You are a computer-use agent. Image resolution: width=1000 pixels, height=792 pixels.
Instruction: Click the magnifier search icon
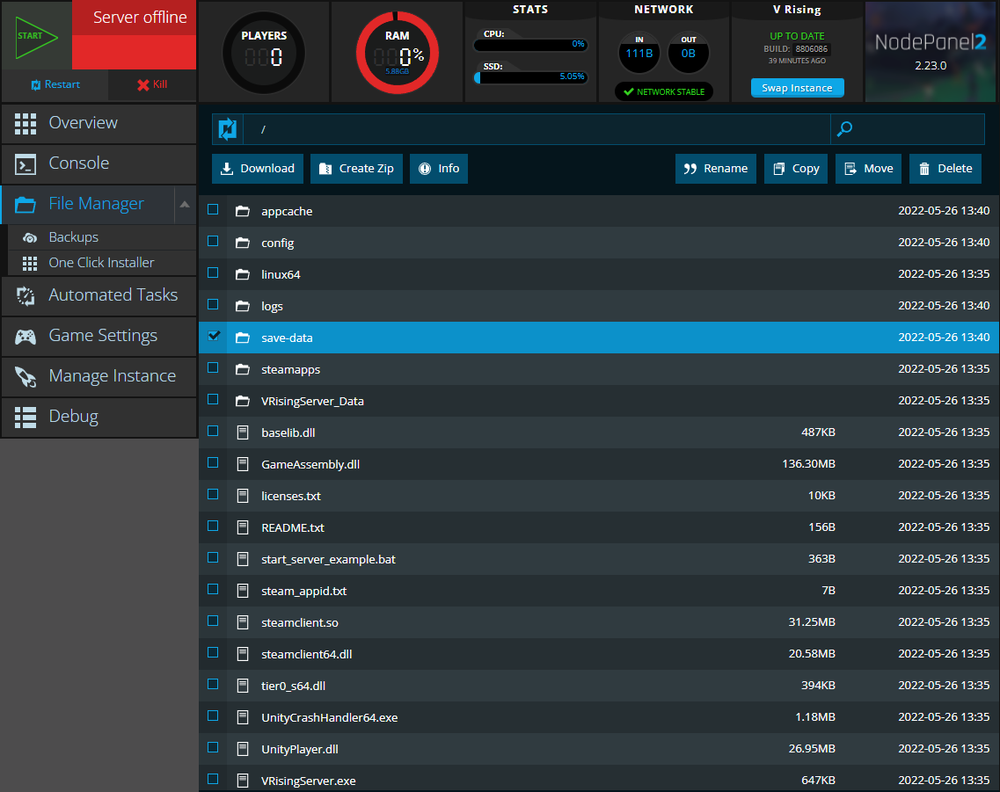[845, 129]
